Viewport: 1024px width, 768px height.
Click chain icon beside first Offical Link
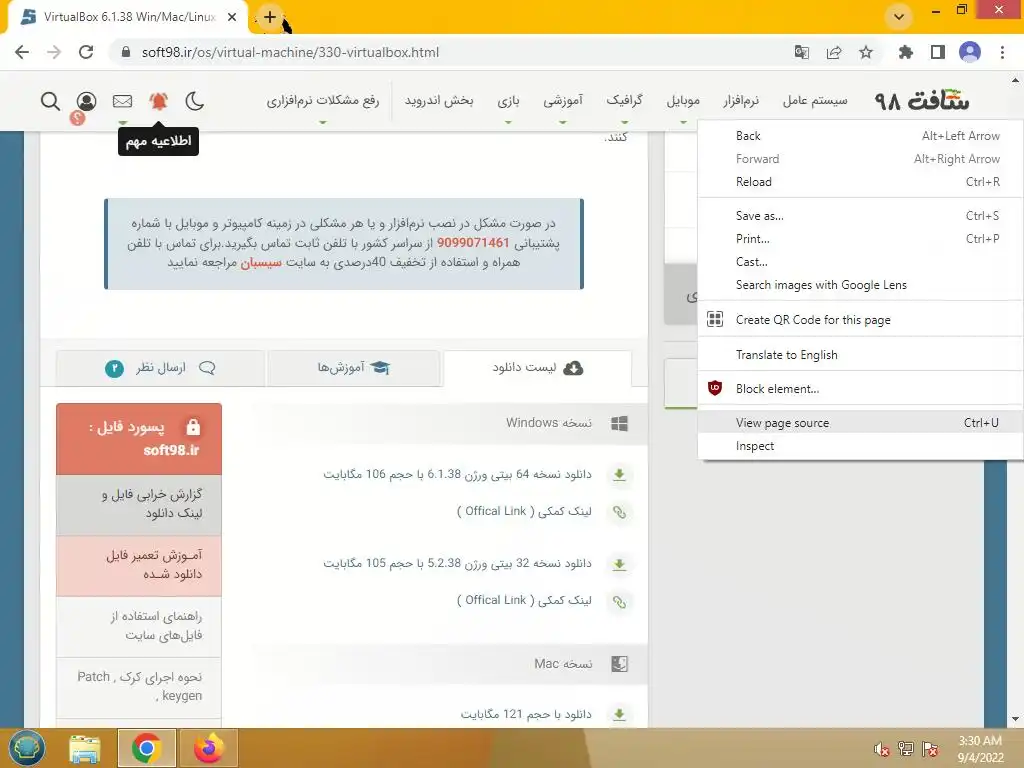click(x=619, y=512)
